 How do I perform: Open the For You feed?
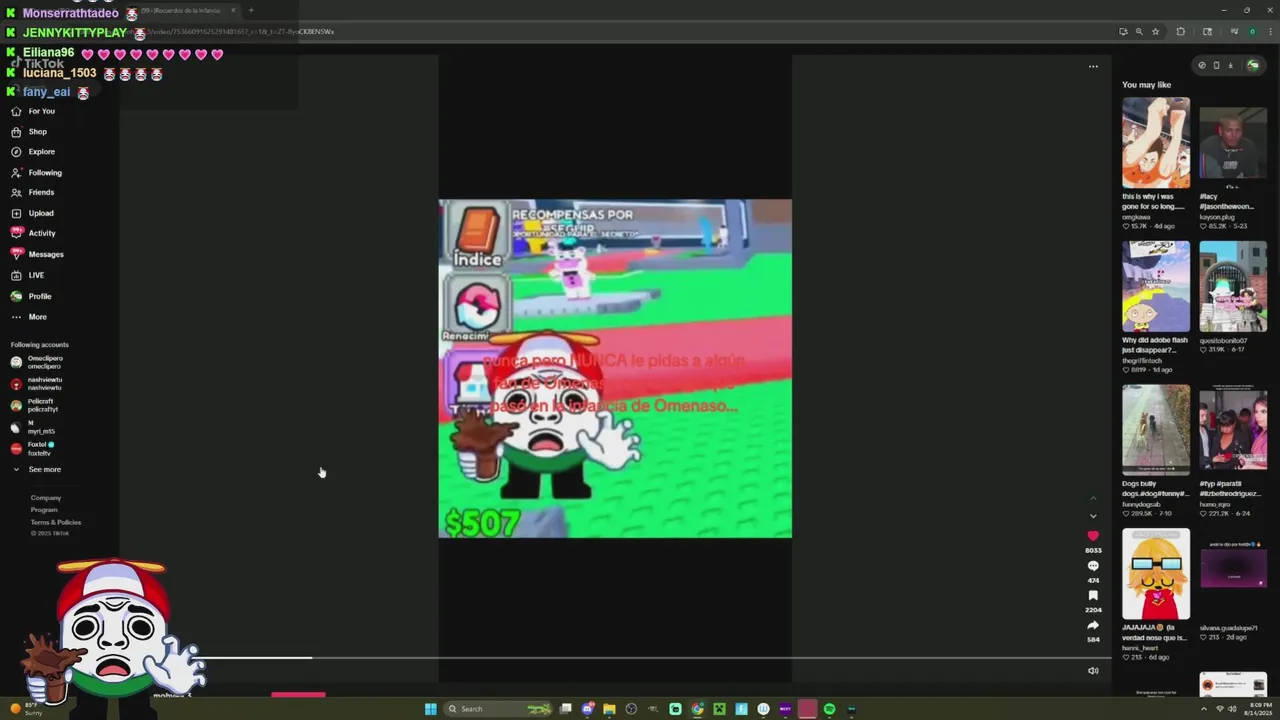click(x=33, y=111)
